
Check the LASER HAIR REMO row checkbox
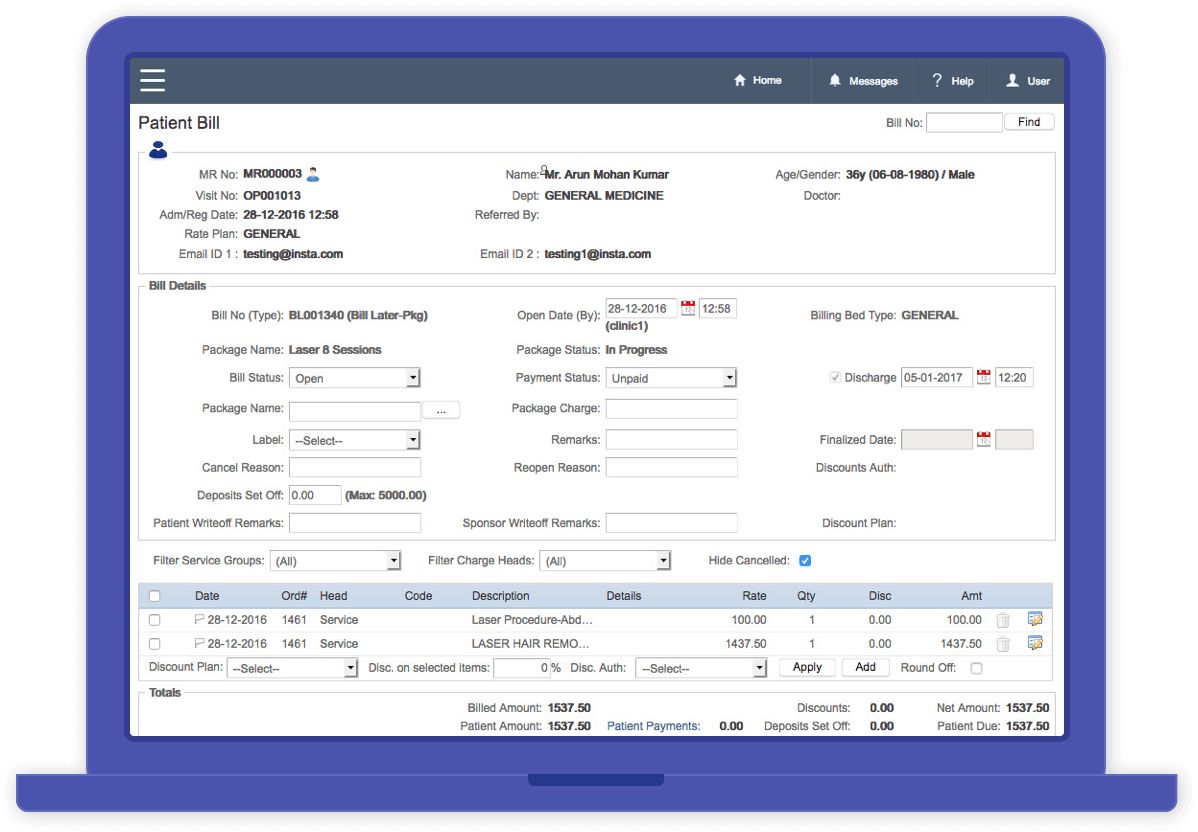click(154, 644)
